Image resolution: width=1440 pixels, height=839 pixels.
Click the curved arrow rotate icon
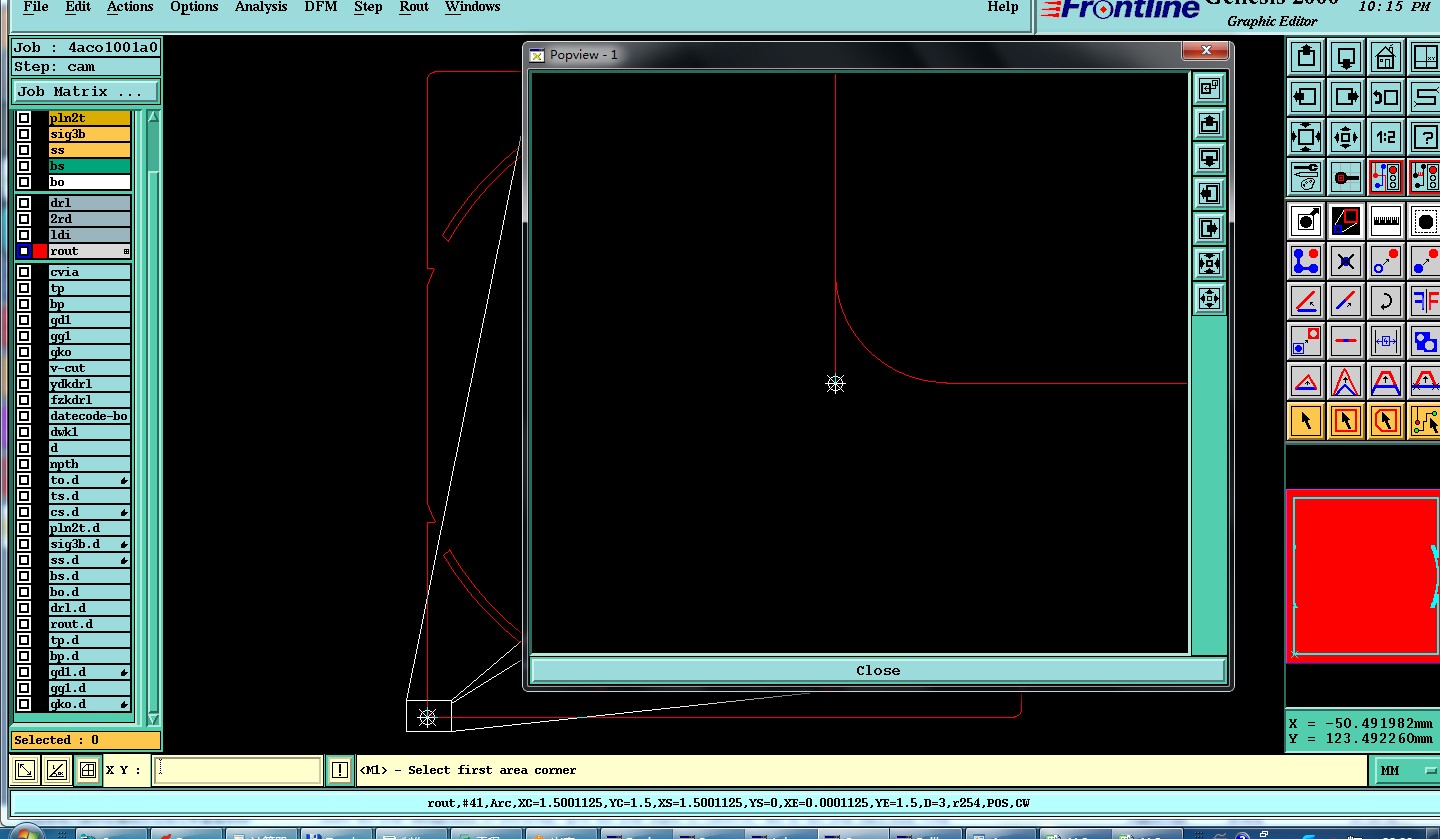click(1385, 301)
